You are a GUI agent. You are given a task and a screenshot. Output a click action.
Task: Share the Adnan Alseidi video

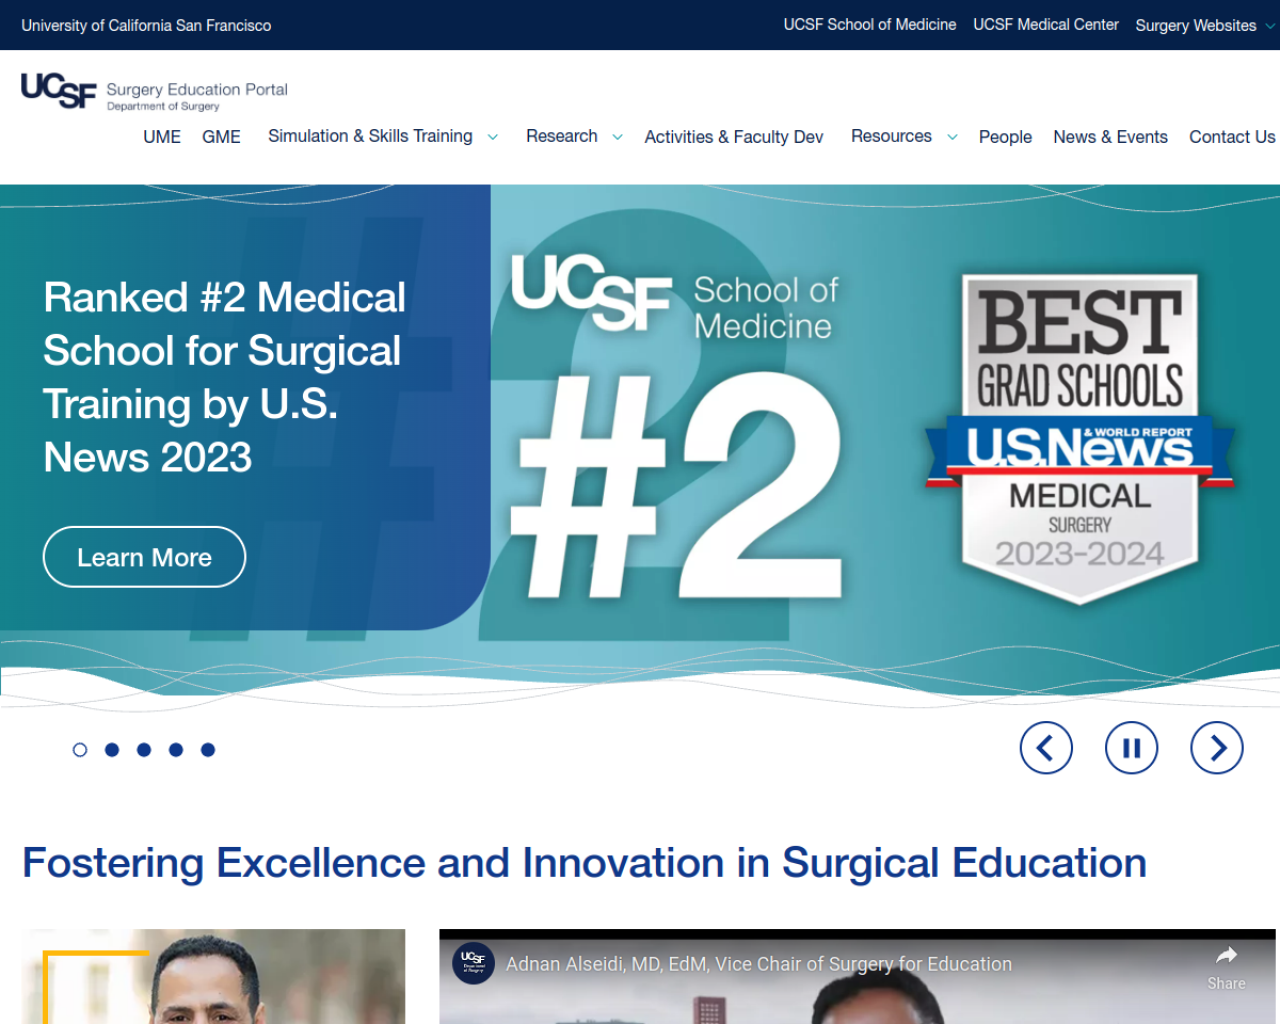(x=1226, y=967)
